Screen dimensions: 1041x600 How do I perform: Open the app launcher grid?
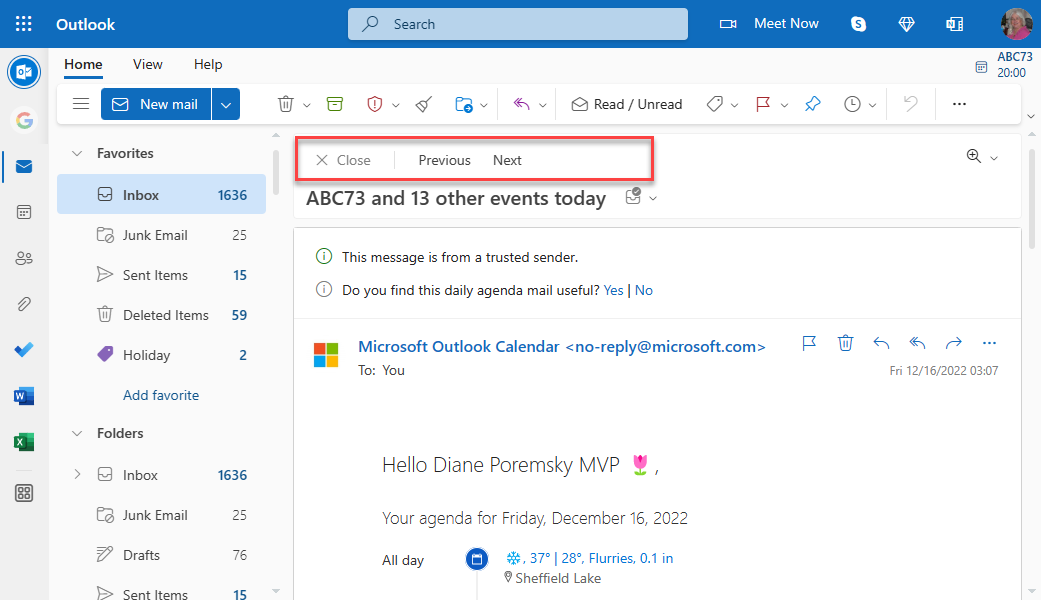click(x=24, y=24)
